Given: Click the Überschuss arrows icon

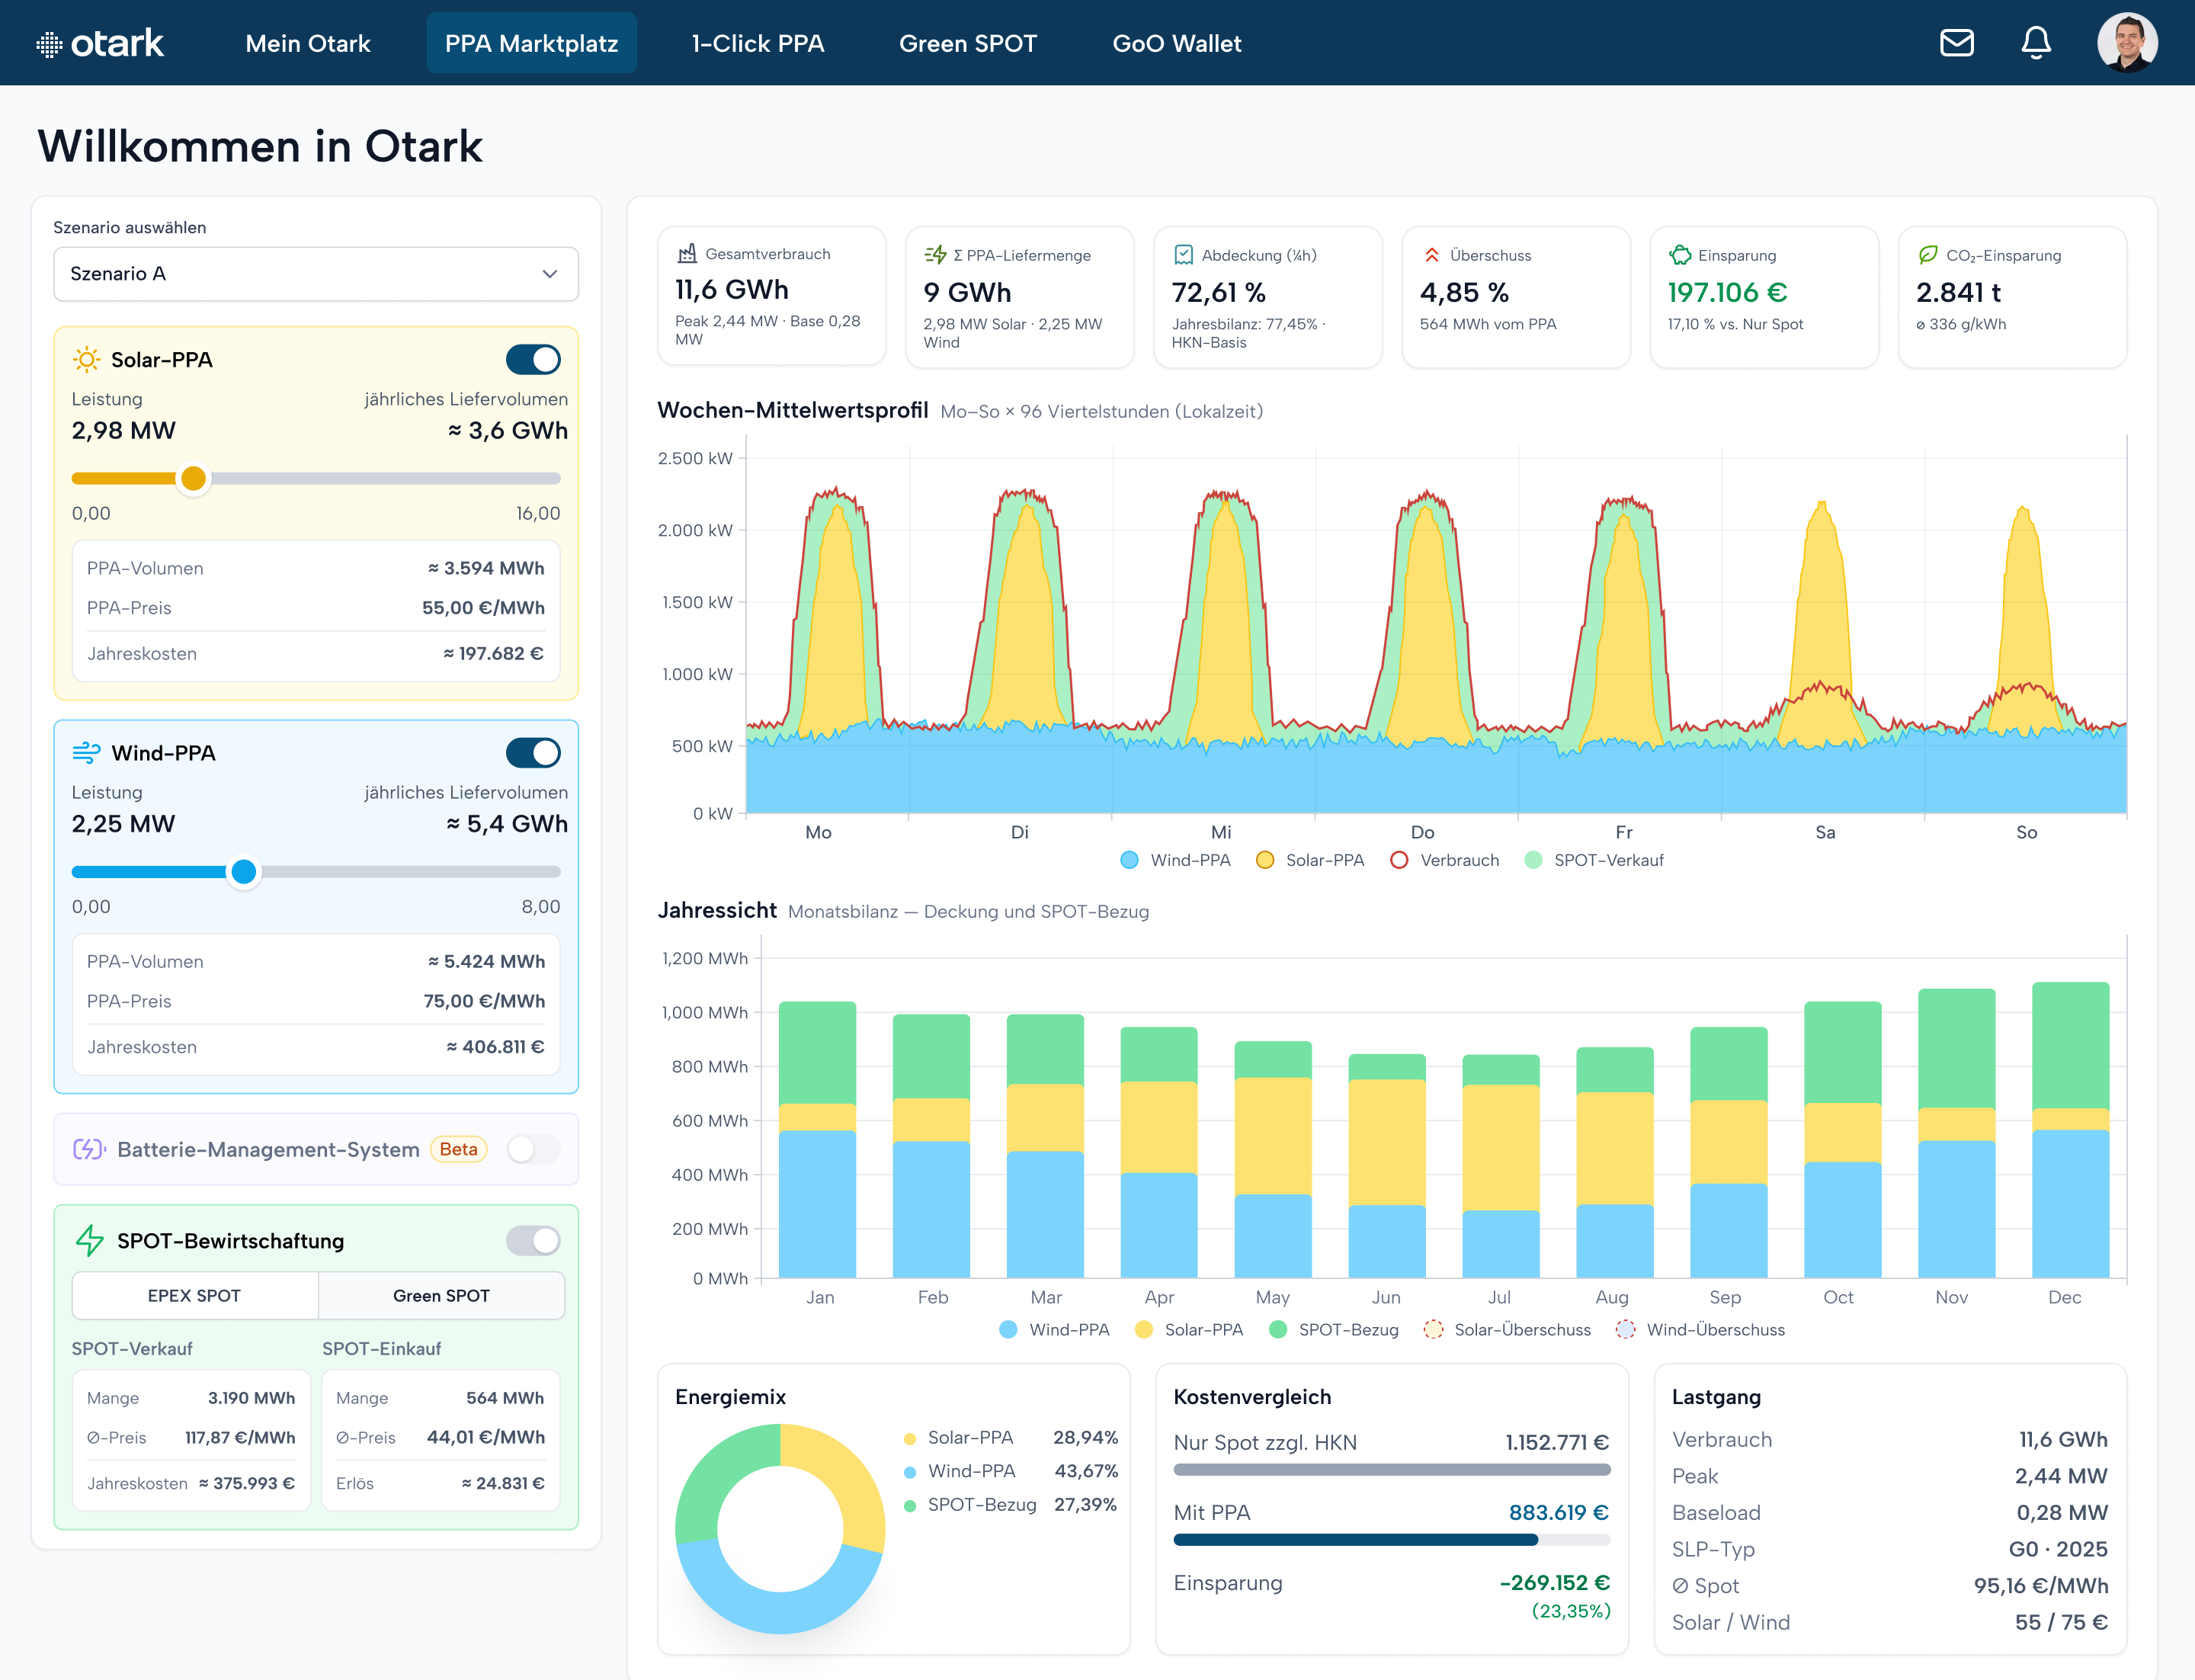Looking at the screenshot, I should [1432, 255].
